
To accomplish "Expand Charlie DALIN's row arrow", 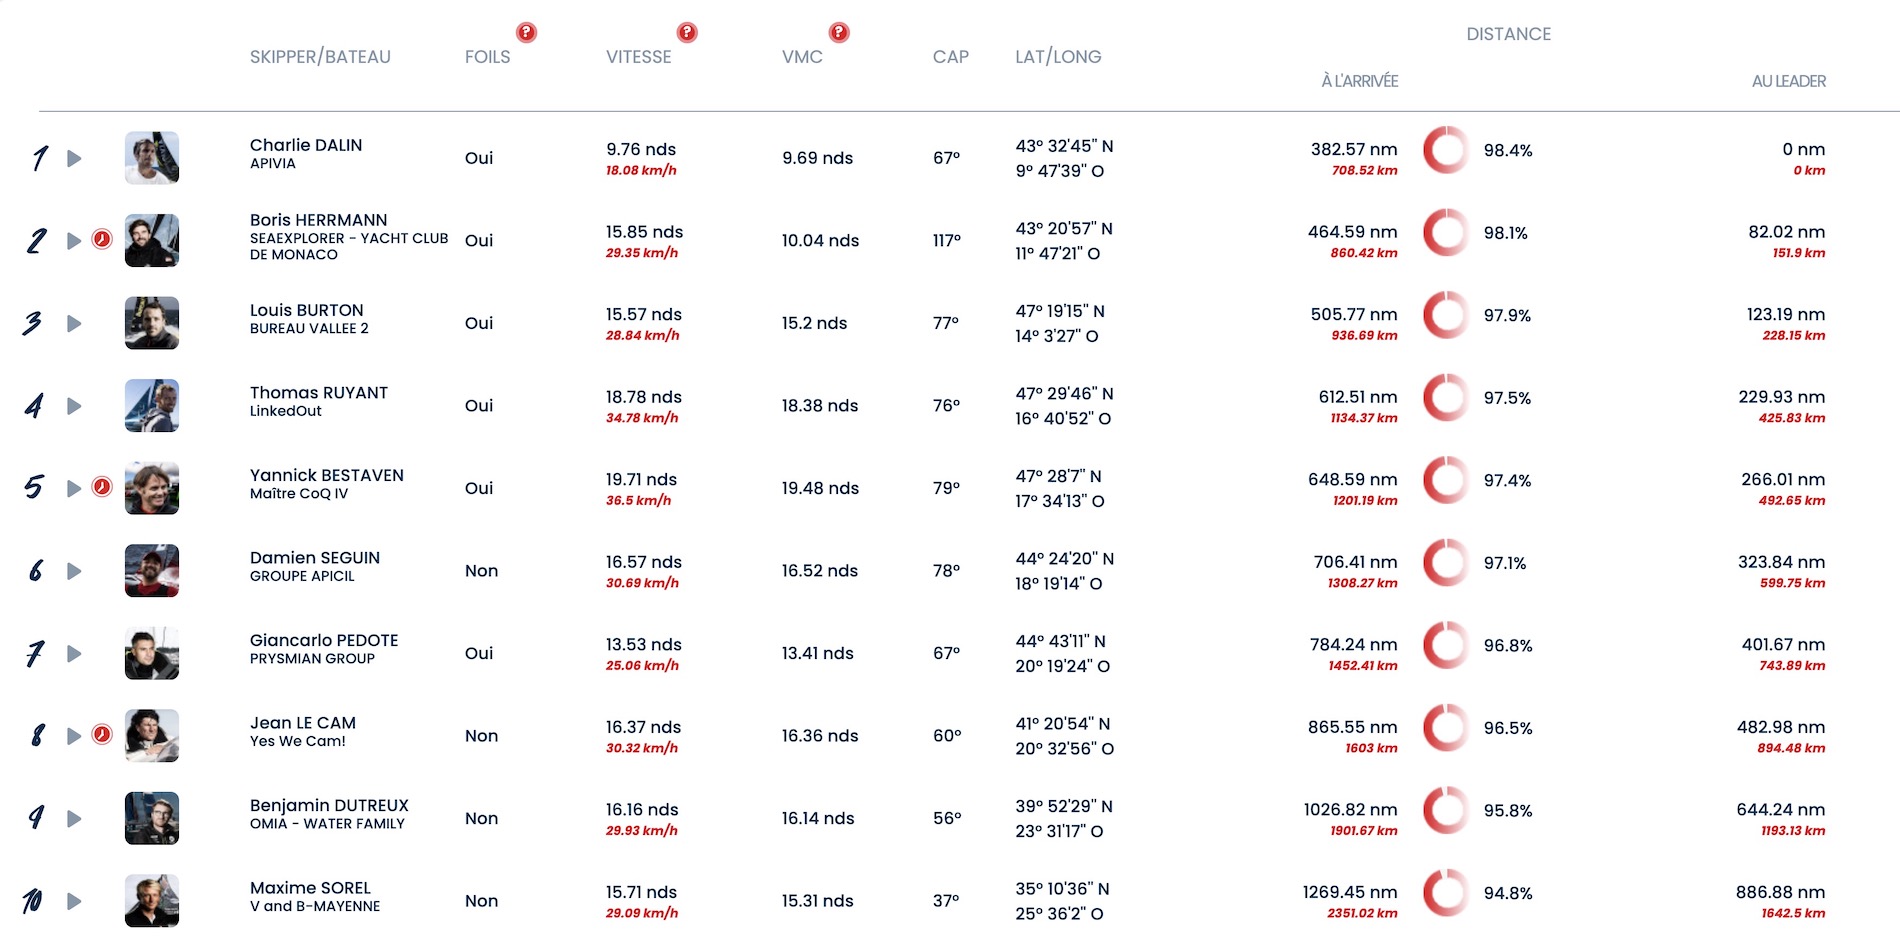I will 74,158.
